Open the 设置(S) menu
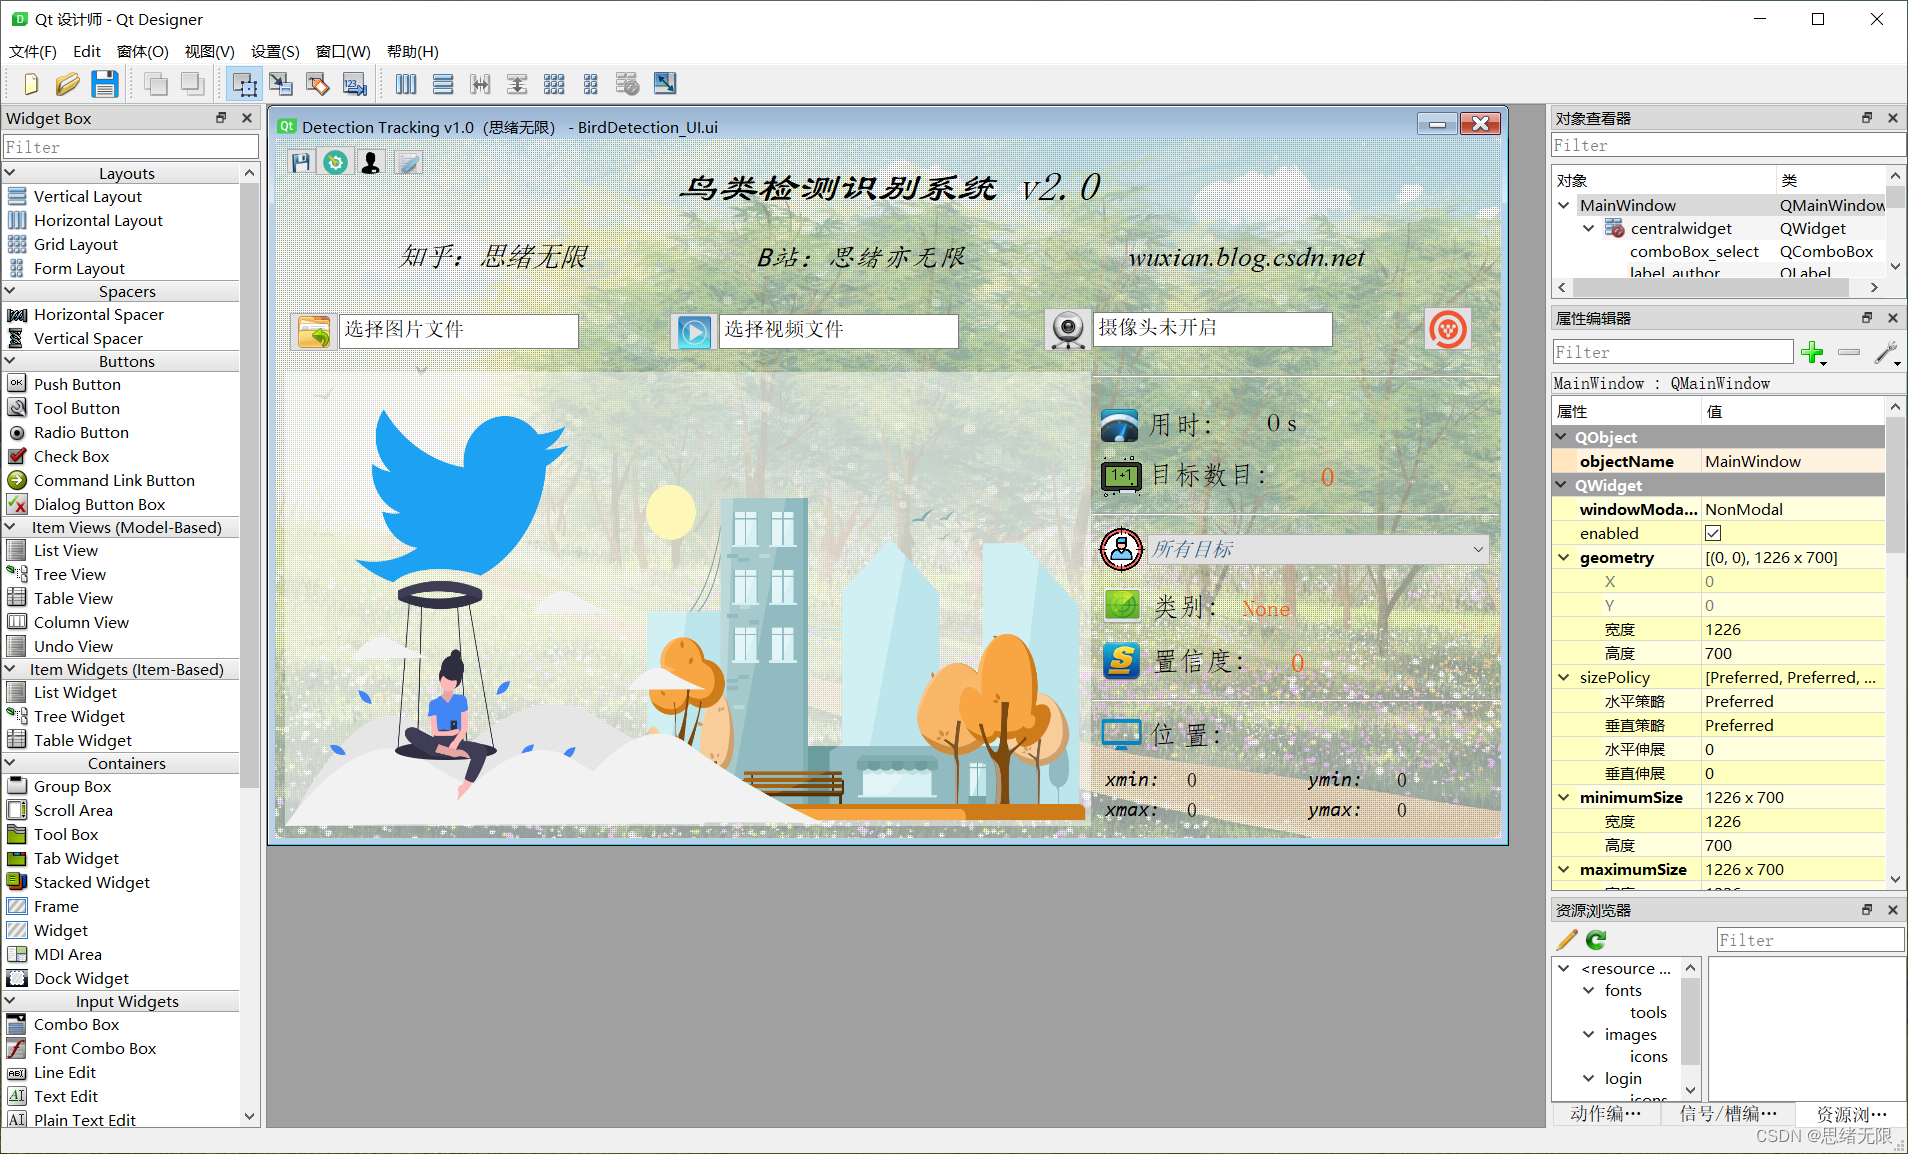The height and width of the screenshot is (1154, 1908). pos(275,51)
